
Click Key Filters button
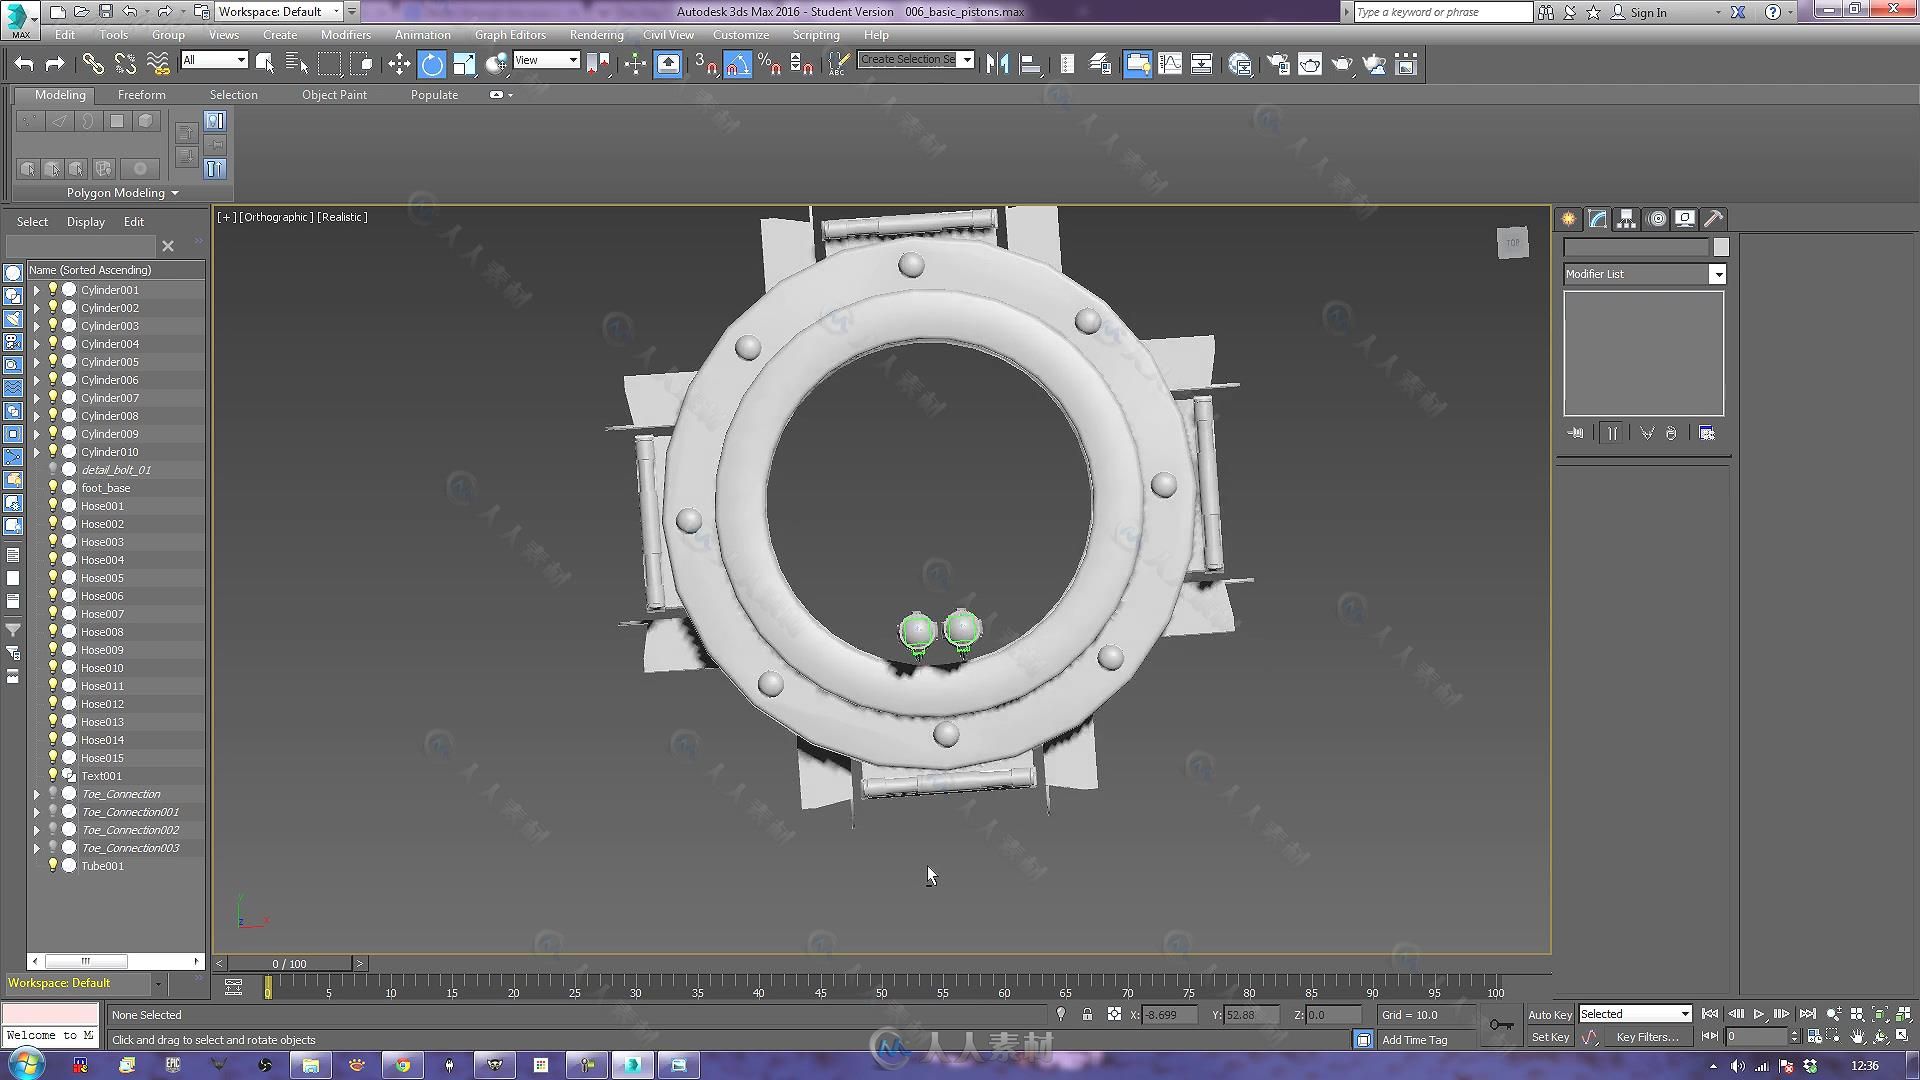coord(1647,1037)
